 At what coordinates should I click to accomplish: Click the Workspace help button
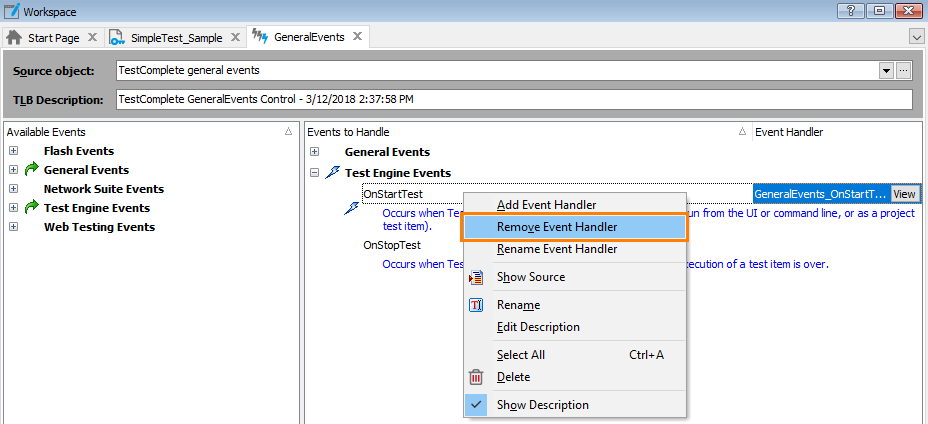click(x=850, y=11)
